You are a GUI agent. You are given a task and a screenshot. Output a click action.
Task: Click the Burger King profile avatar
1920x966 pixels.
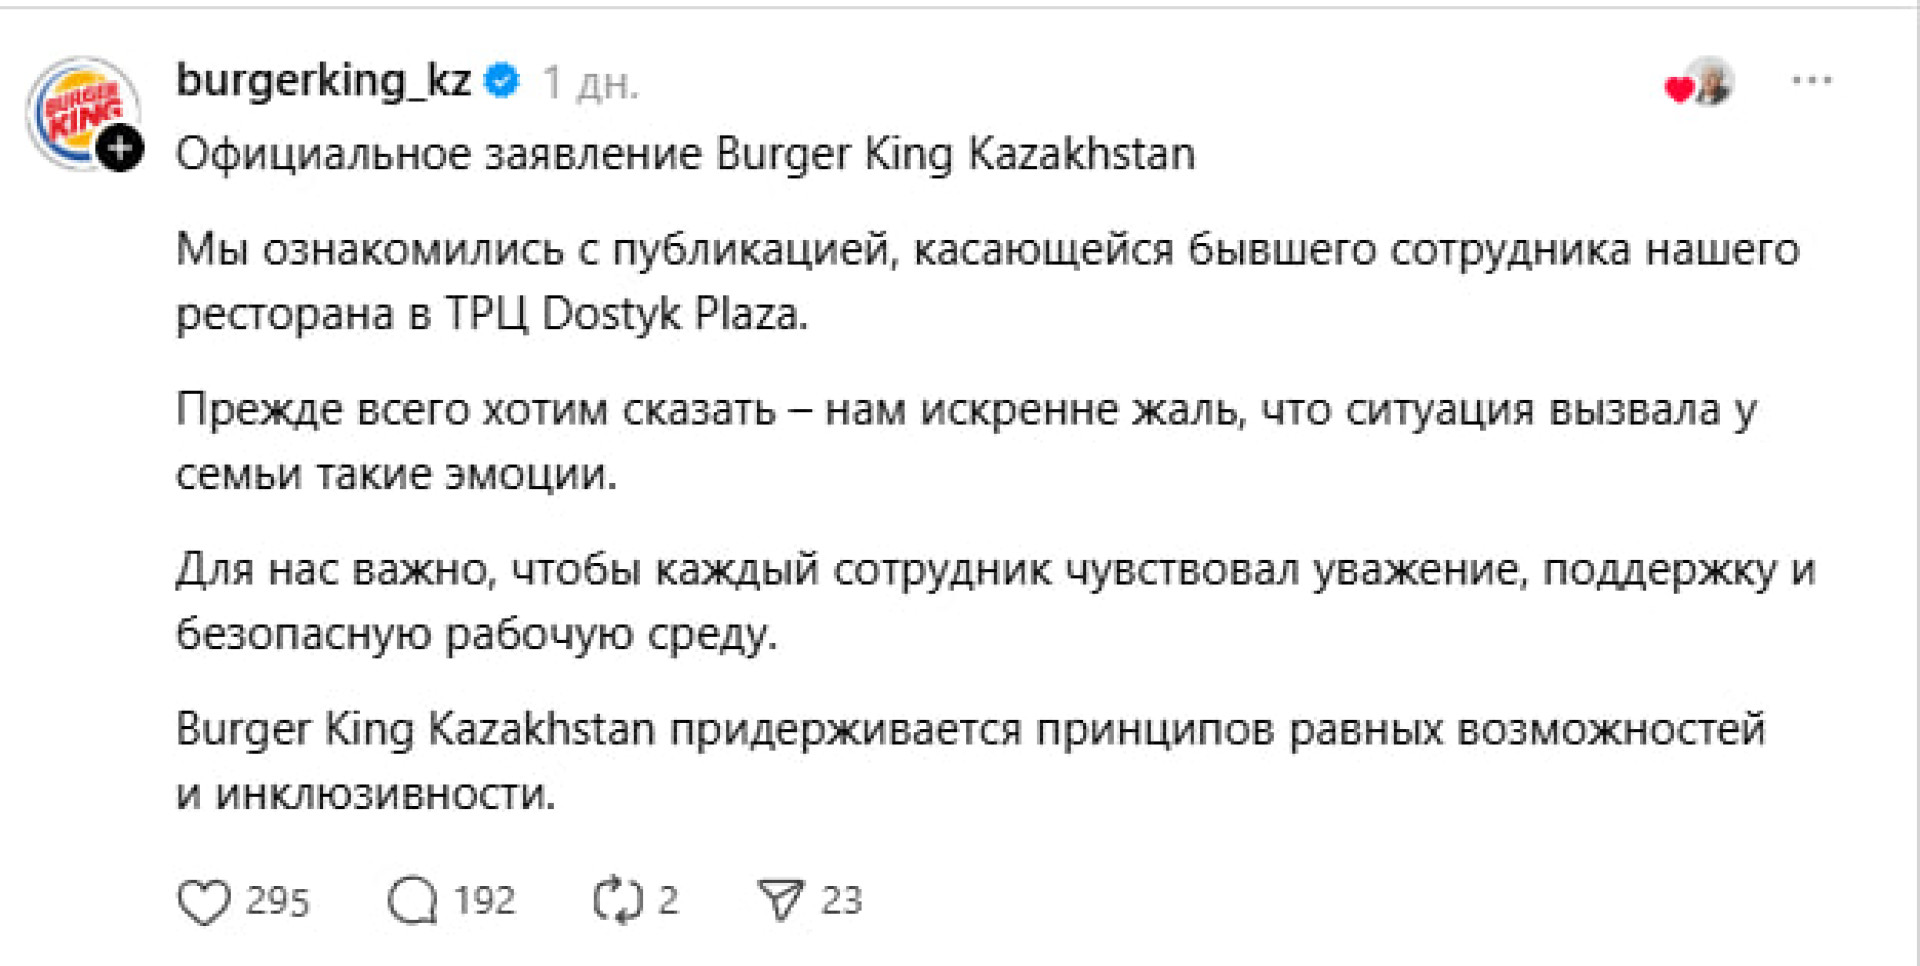(80, 110)
